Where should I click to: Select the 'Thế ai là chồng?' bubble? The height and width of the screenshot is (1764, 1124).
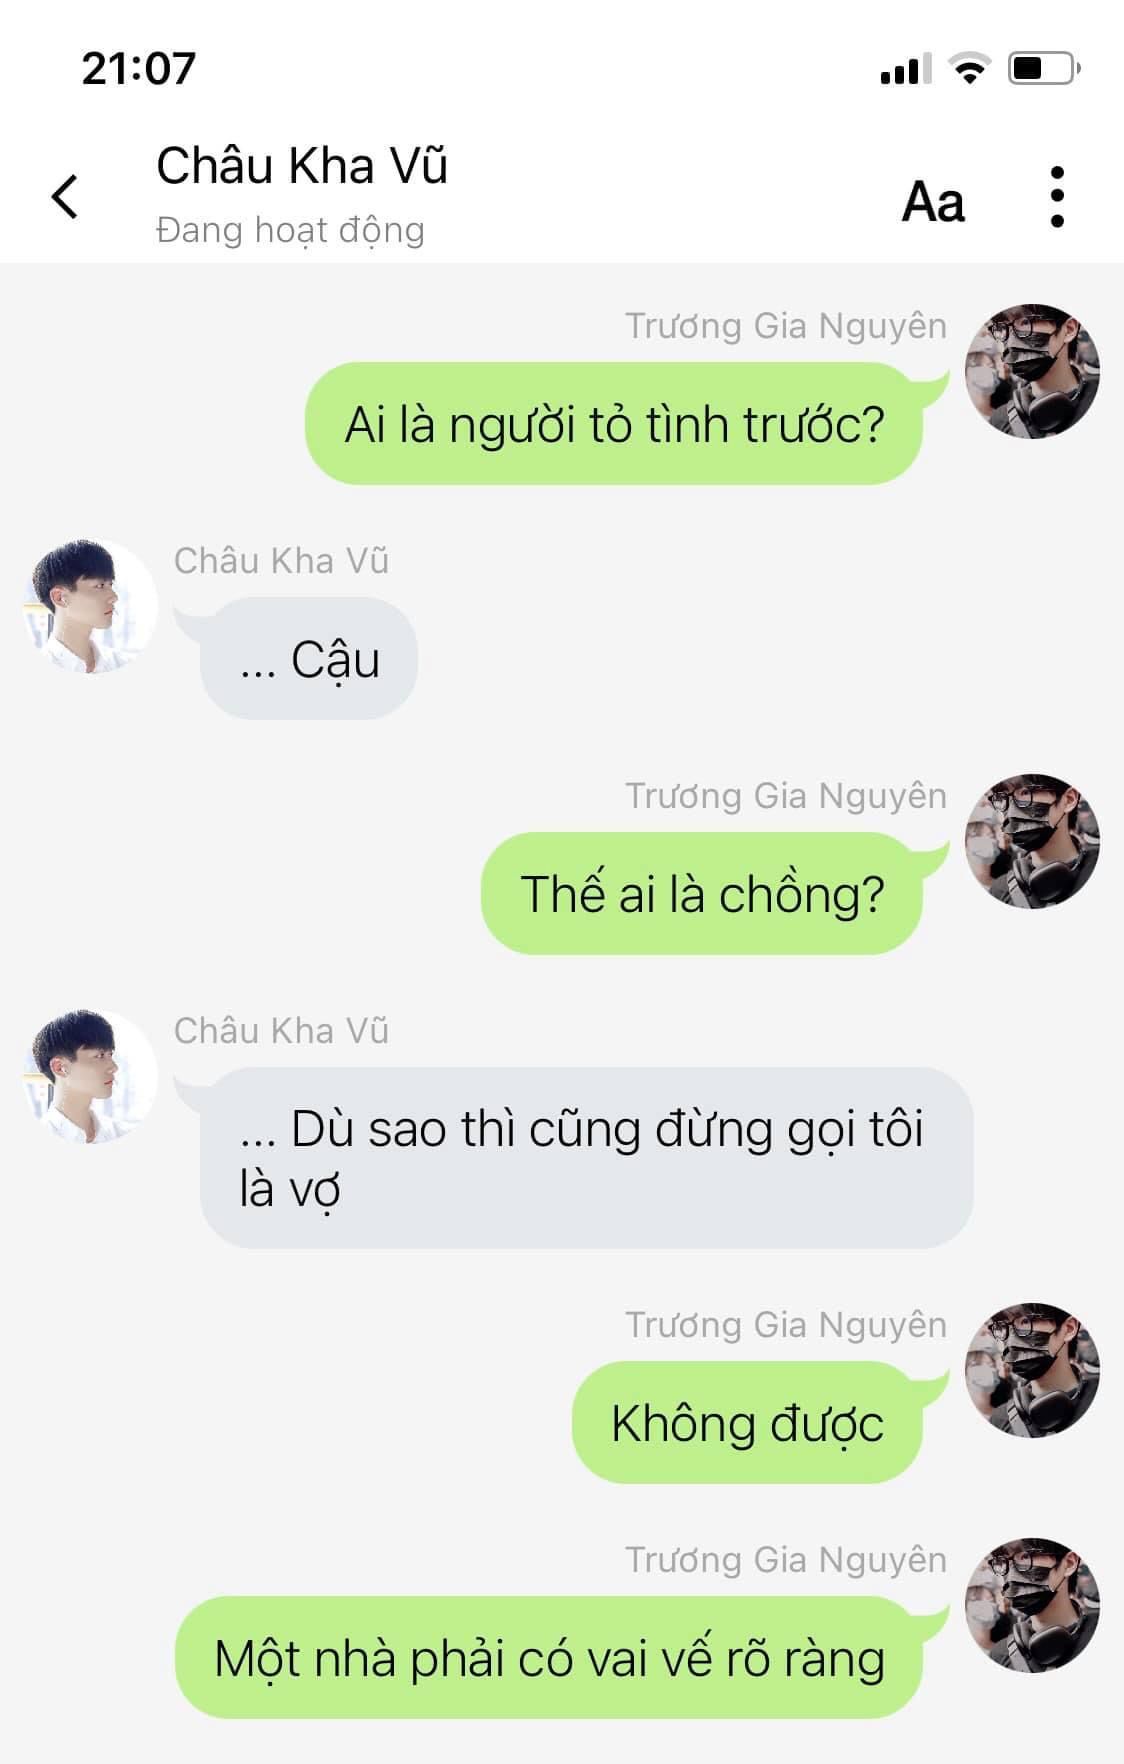701,893
